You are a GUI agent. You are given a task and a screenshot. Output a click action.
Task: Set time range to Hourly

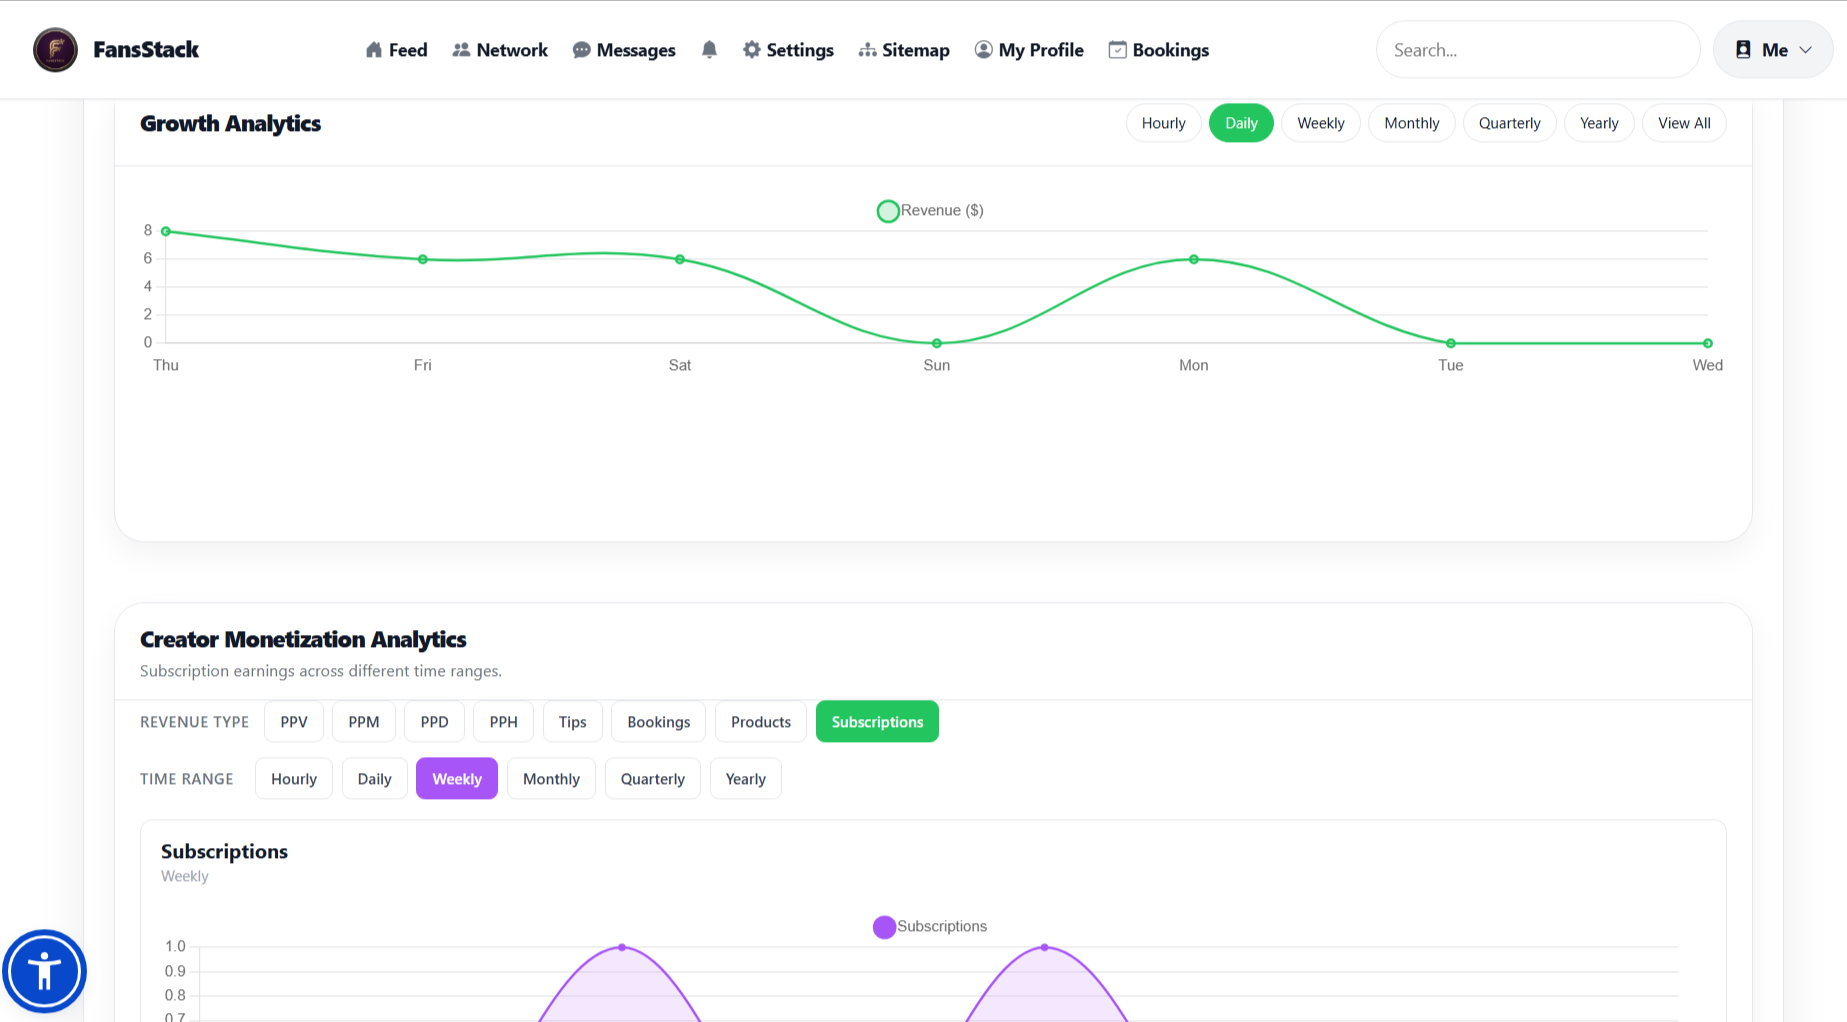(x=294, y=779)
